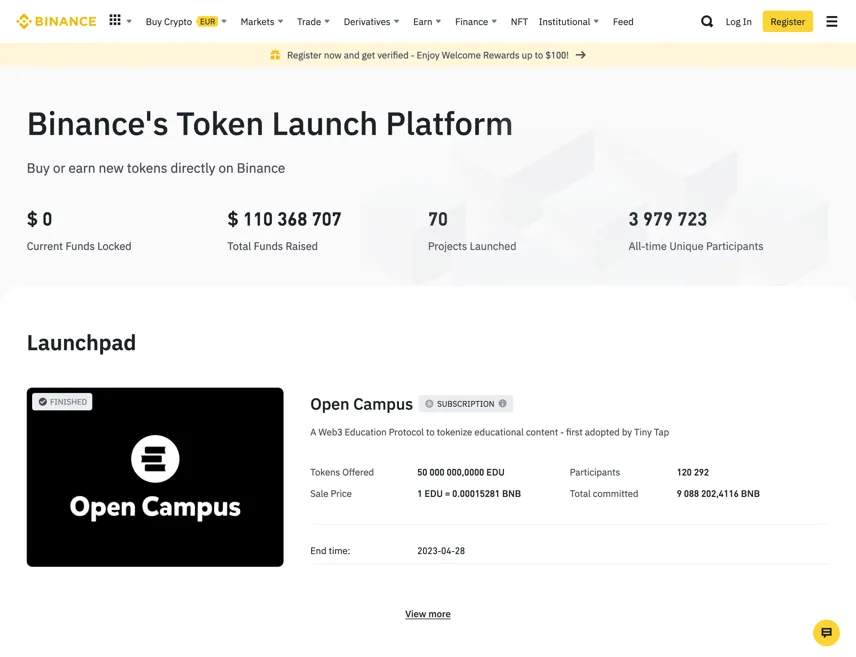This screenshot has width=856, height=657.
Task: Open the Earn dropdown menu
Action: click(x=426, y=21)
